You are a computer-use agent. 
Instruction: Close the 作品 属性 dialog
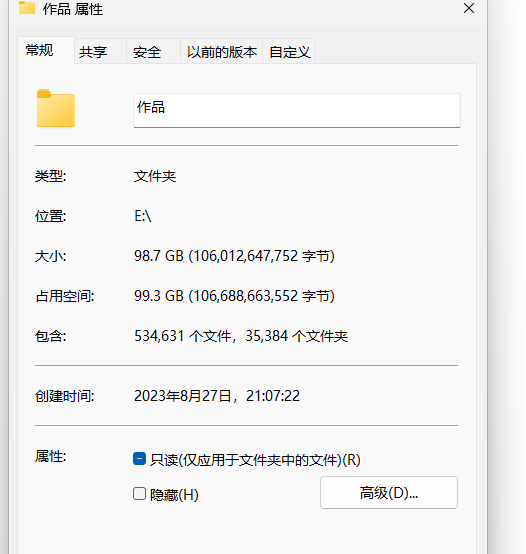click(x=468, y=8)
